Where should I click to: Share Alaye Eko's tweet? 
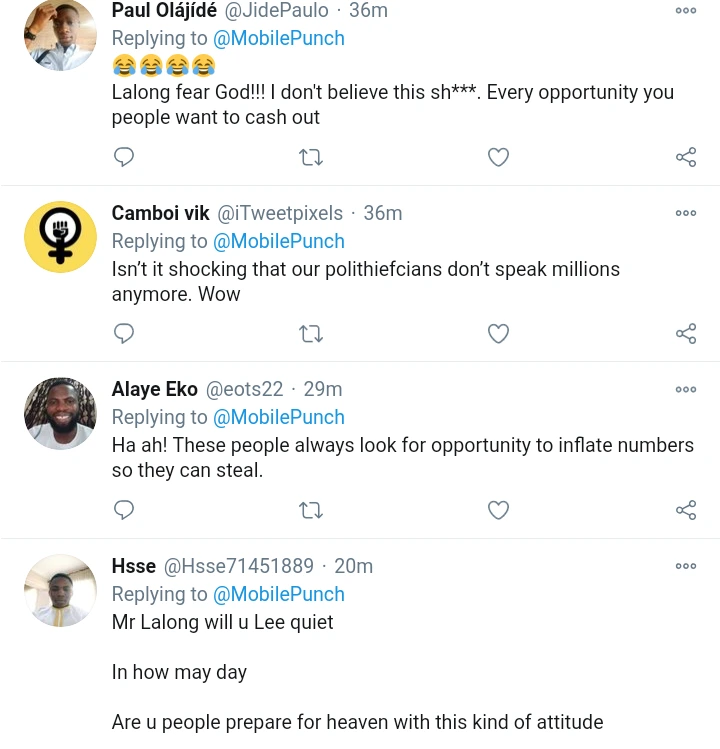686,510
